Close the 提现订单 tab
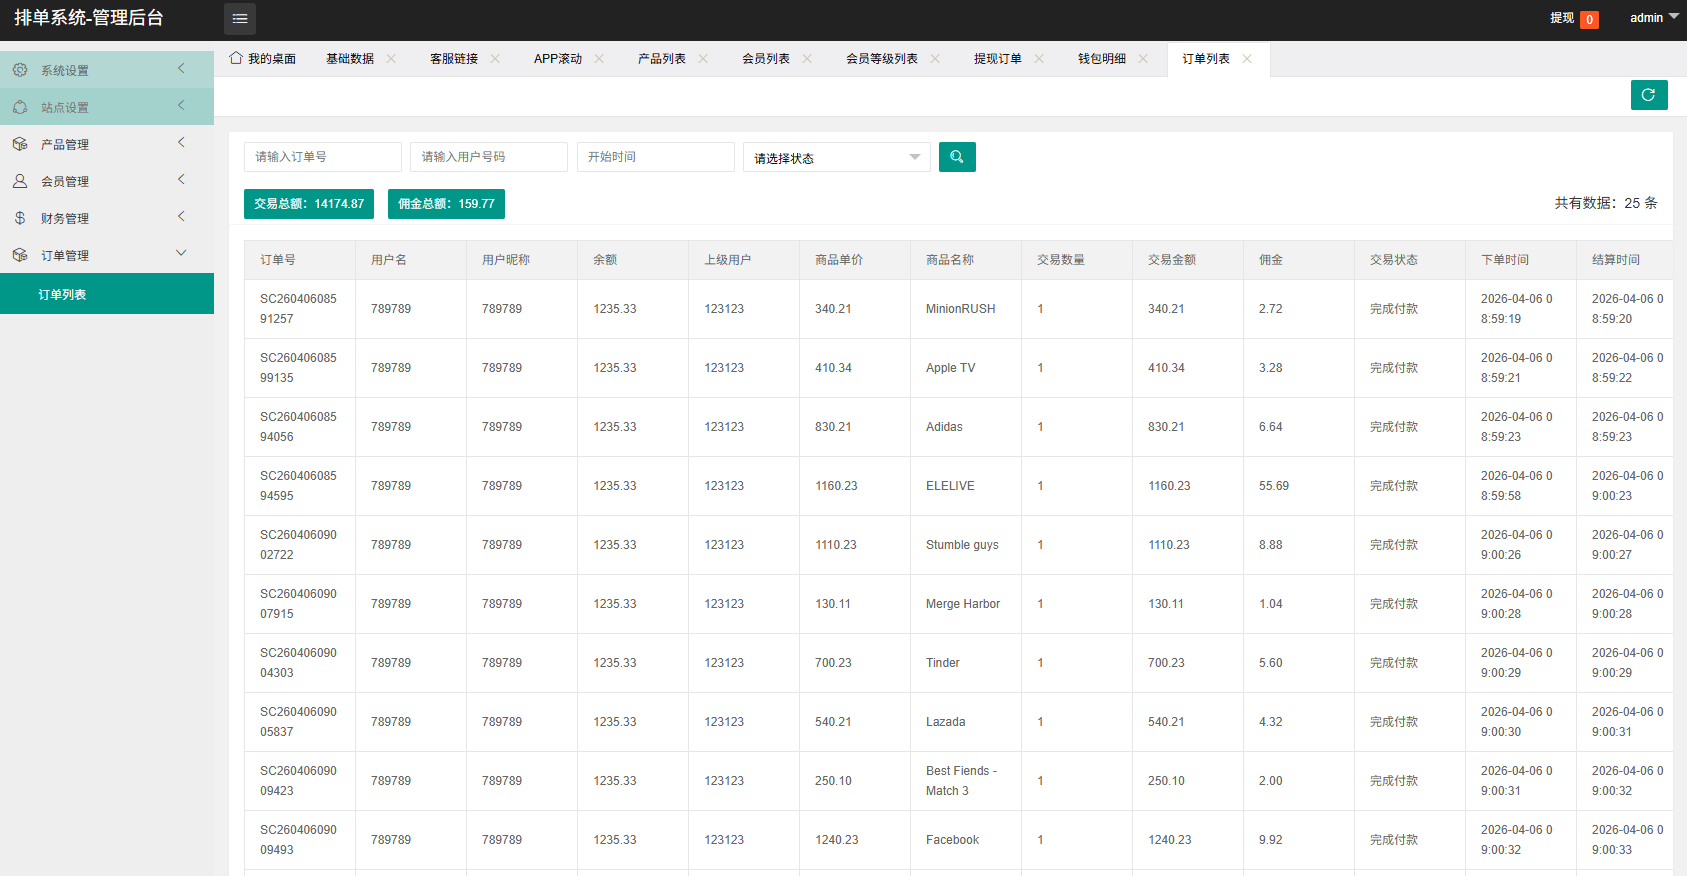The image size is (1687, 876). click(1039, 59)
